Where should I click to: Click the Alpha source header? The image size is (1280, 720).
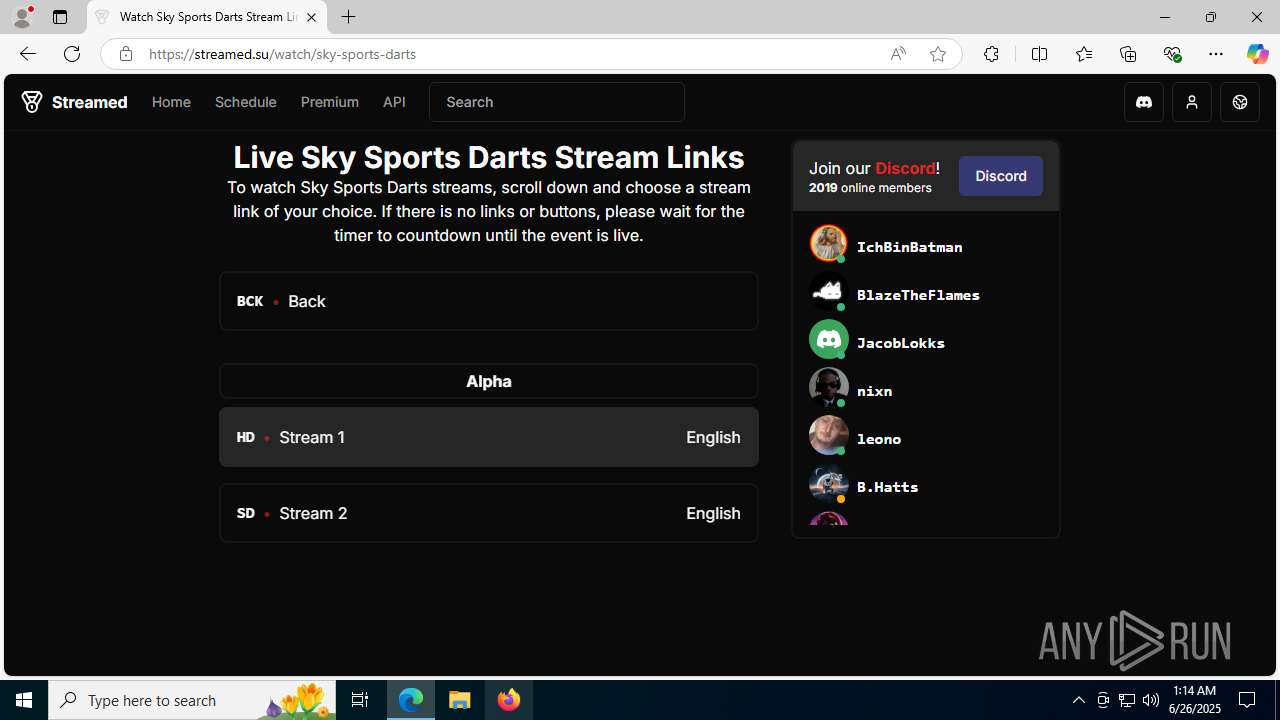(489, 381)
